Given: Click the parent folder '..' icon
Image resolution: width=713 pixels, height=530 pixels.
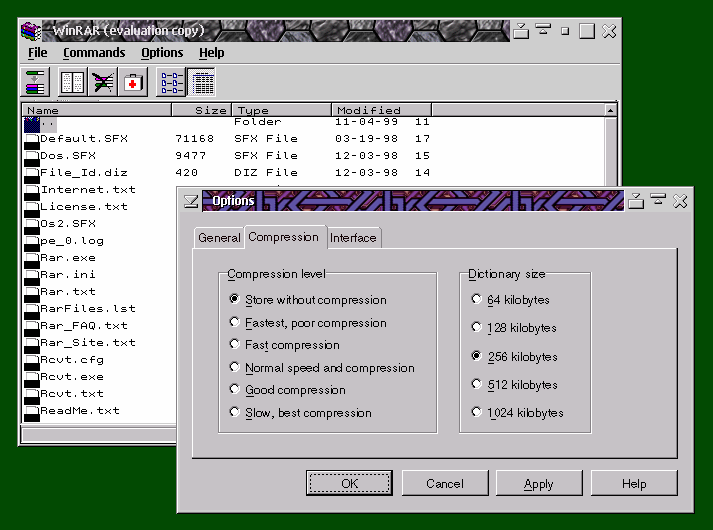Looking at the screenshot, I should 31,125.
